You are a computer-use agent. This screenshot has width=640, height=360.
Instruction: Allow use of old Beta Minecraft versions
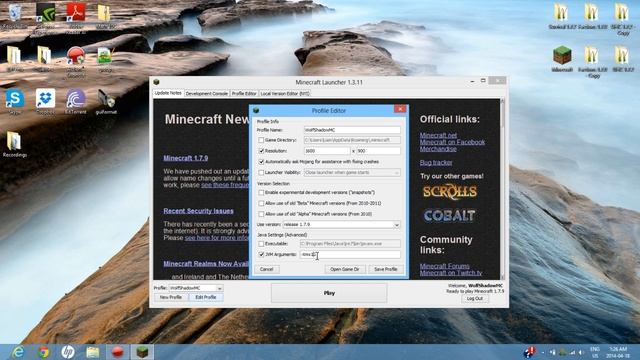click(261, 203)
